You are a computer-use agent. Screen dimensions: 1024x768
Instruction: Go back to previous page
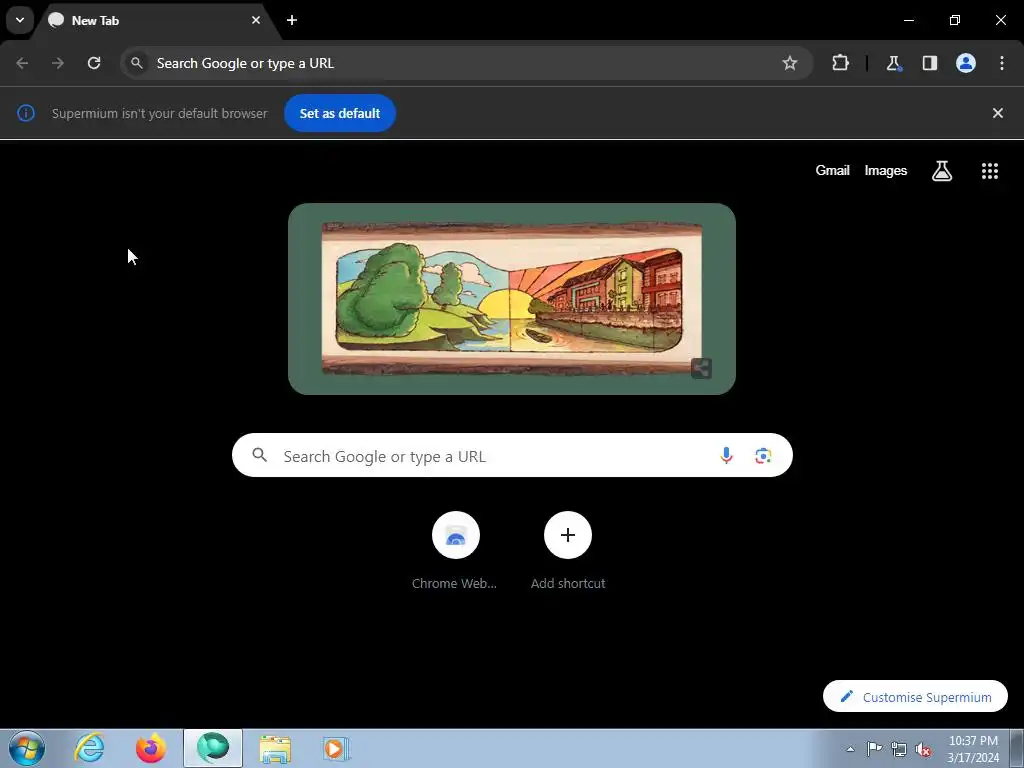[x=22, y=63]
